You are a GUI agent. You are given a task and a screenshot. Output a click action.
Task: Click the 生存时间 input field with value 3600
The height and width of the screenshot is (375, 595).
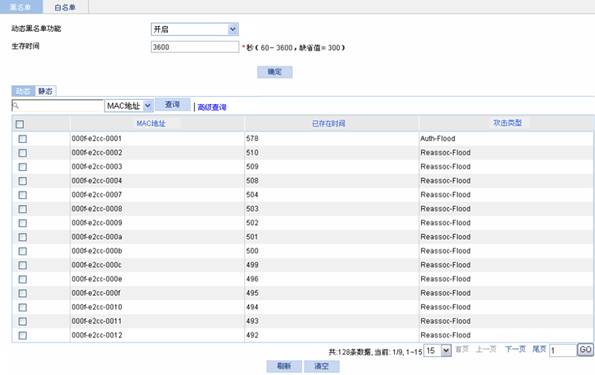click(195, 47)
